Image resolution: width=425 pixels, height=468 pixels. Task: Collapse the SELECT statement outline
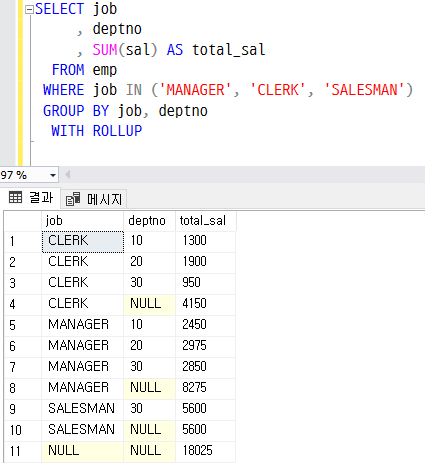(x=29, y=10)
